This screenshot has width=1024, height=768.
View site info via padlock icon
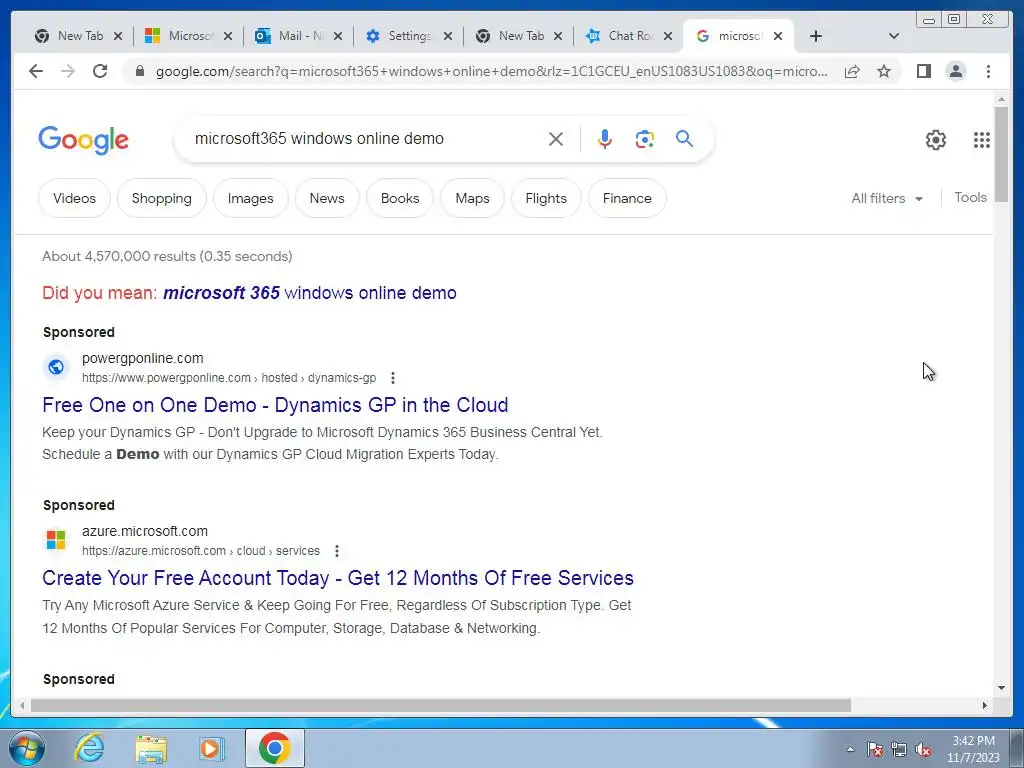click(139, 71)
